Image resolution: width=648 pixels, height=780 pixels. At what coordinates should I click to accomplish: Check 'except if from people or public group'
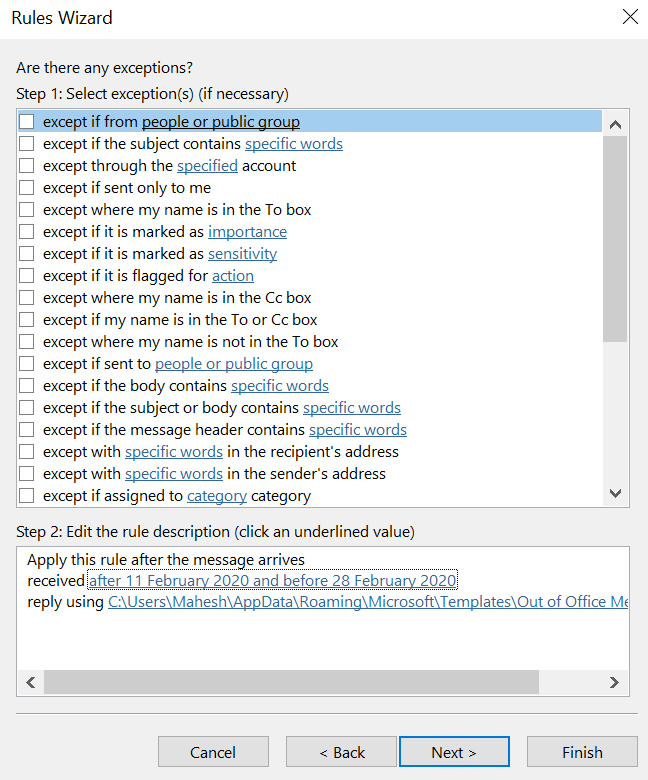[x=27, y=122]
